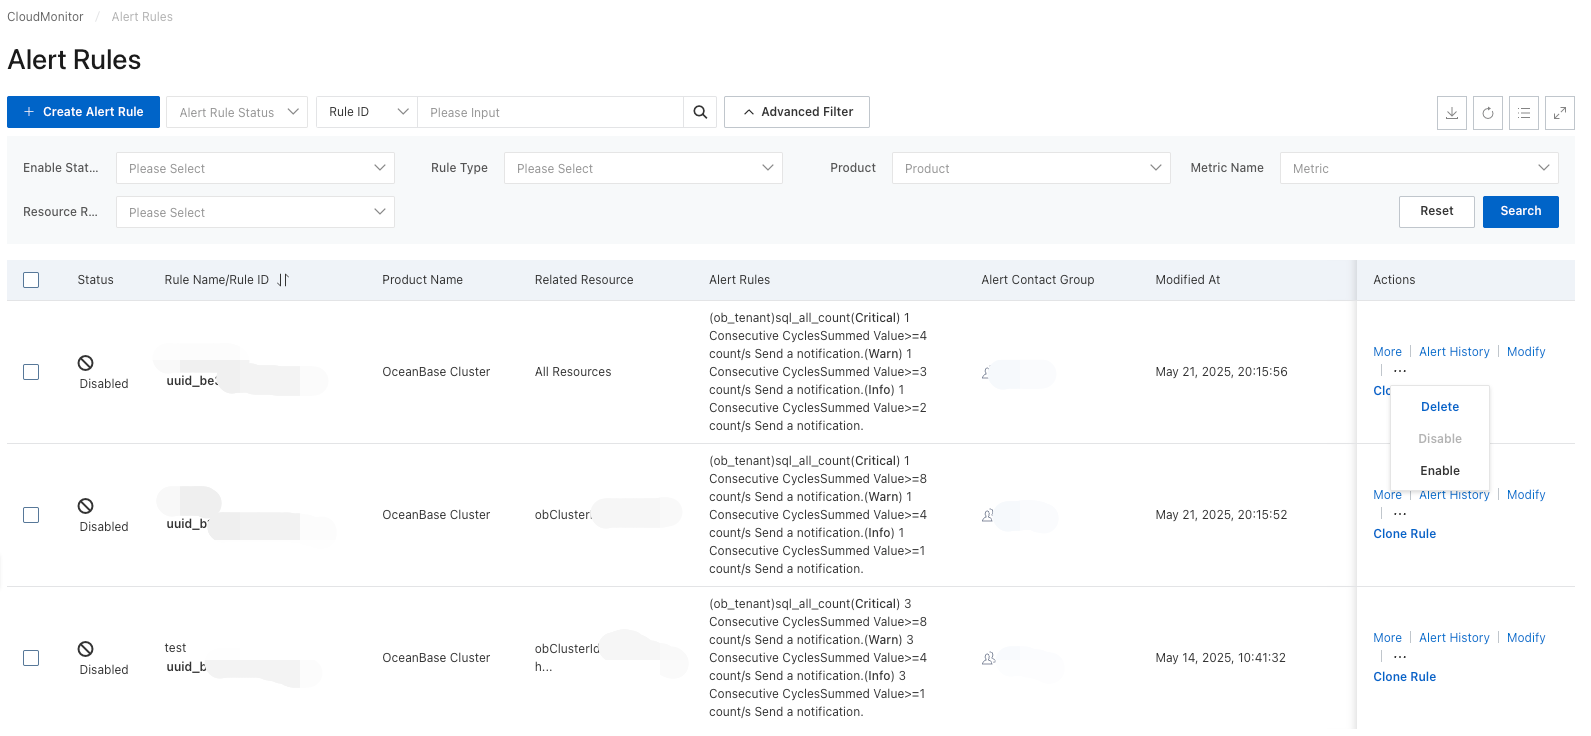This screenshot has height=736, width=1591.
Task: Expand the Rule Type dropdown
Action: 643,168
